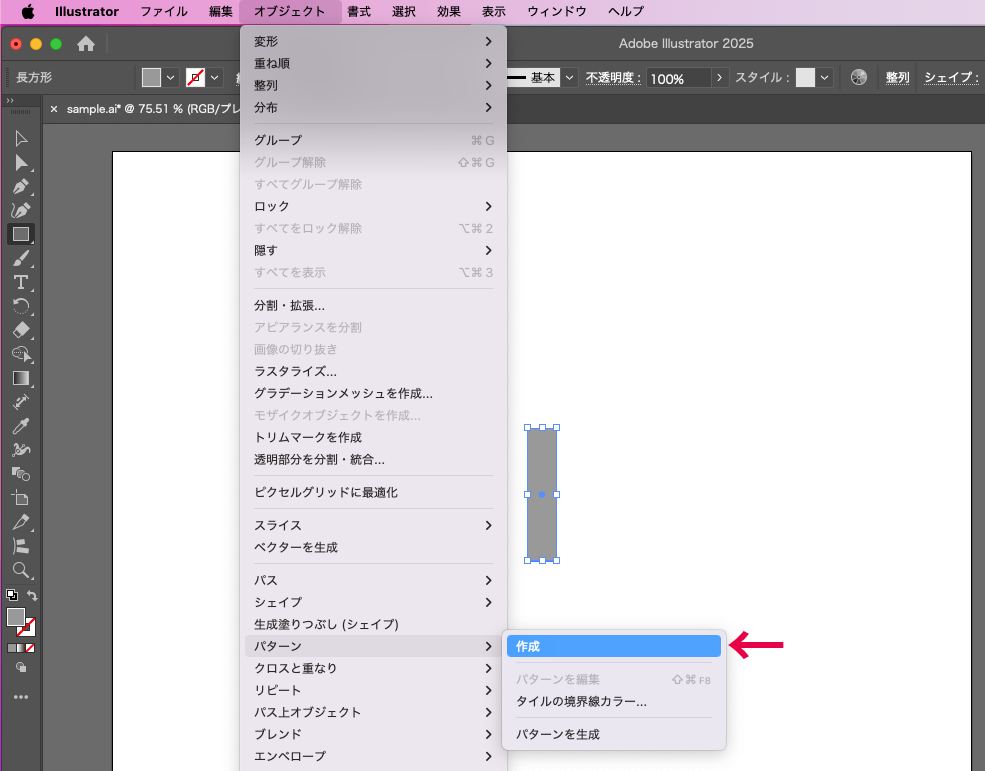Click the stroke none swatch in control bar
Image resolution: width=985 pixels, height=771 pixels.
195,78
